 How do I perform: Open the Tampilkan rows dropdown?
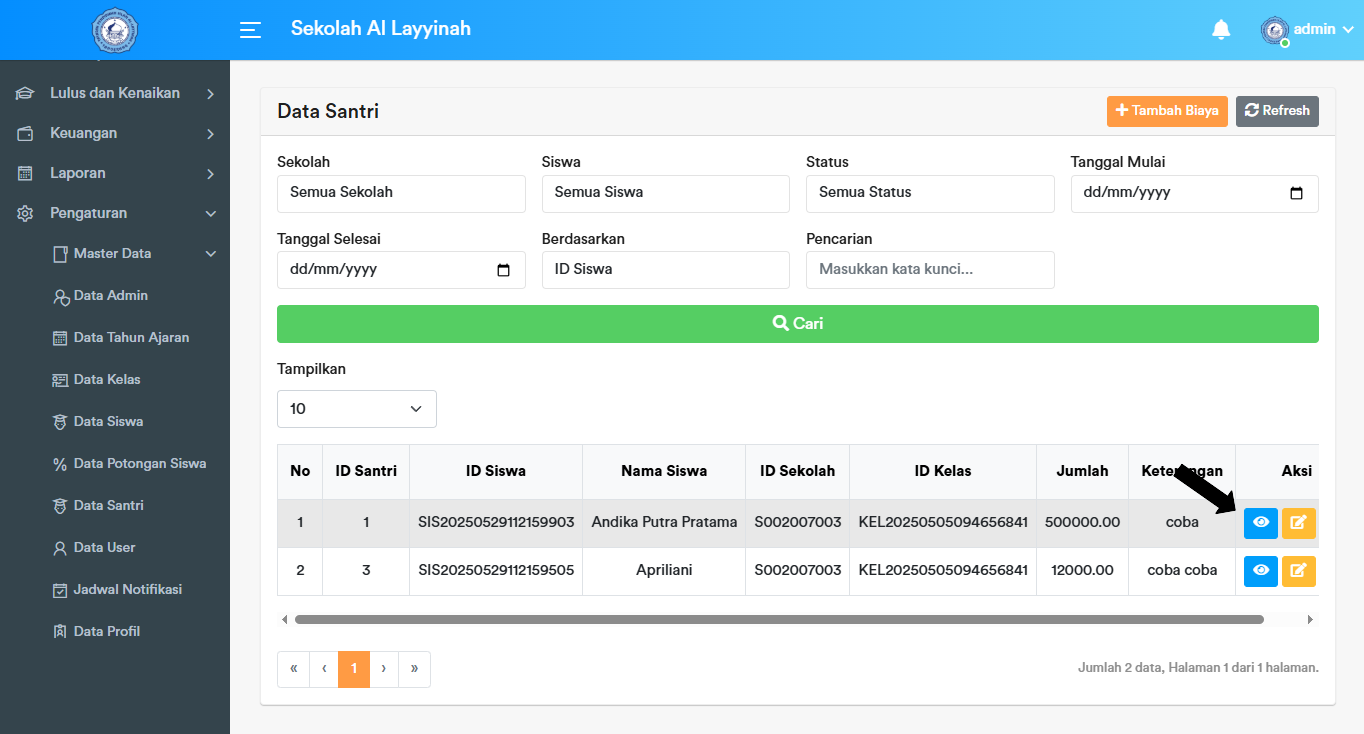click(x=356, y=409)
